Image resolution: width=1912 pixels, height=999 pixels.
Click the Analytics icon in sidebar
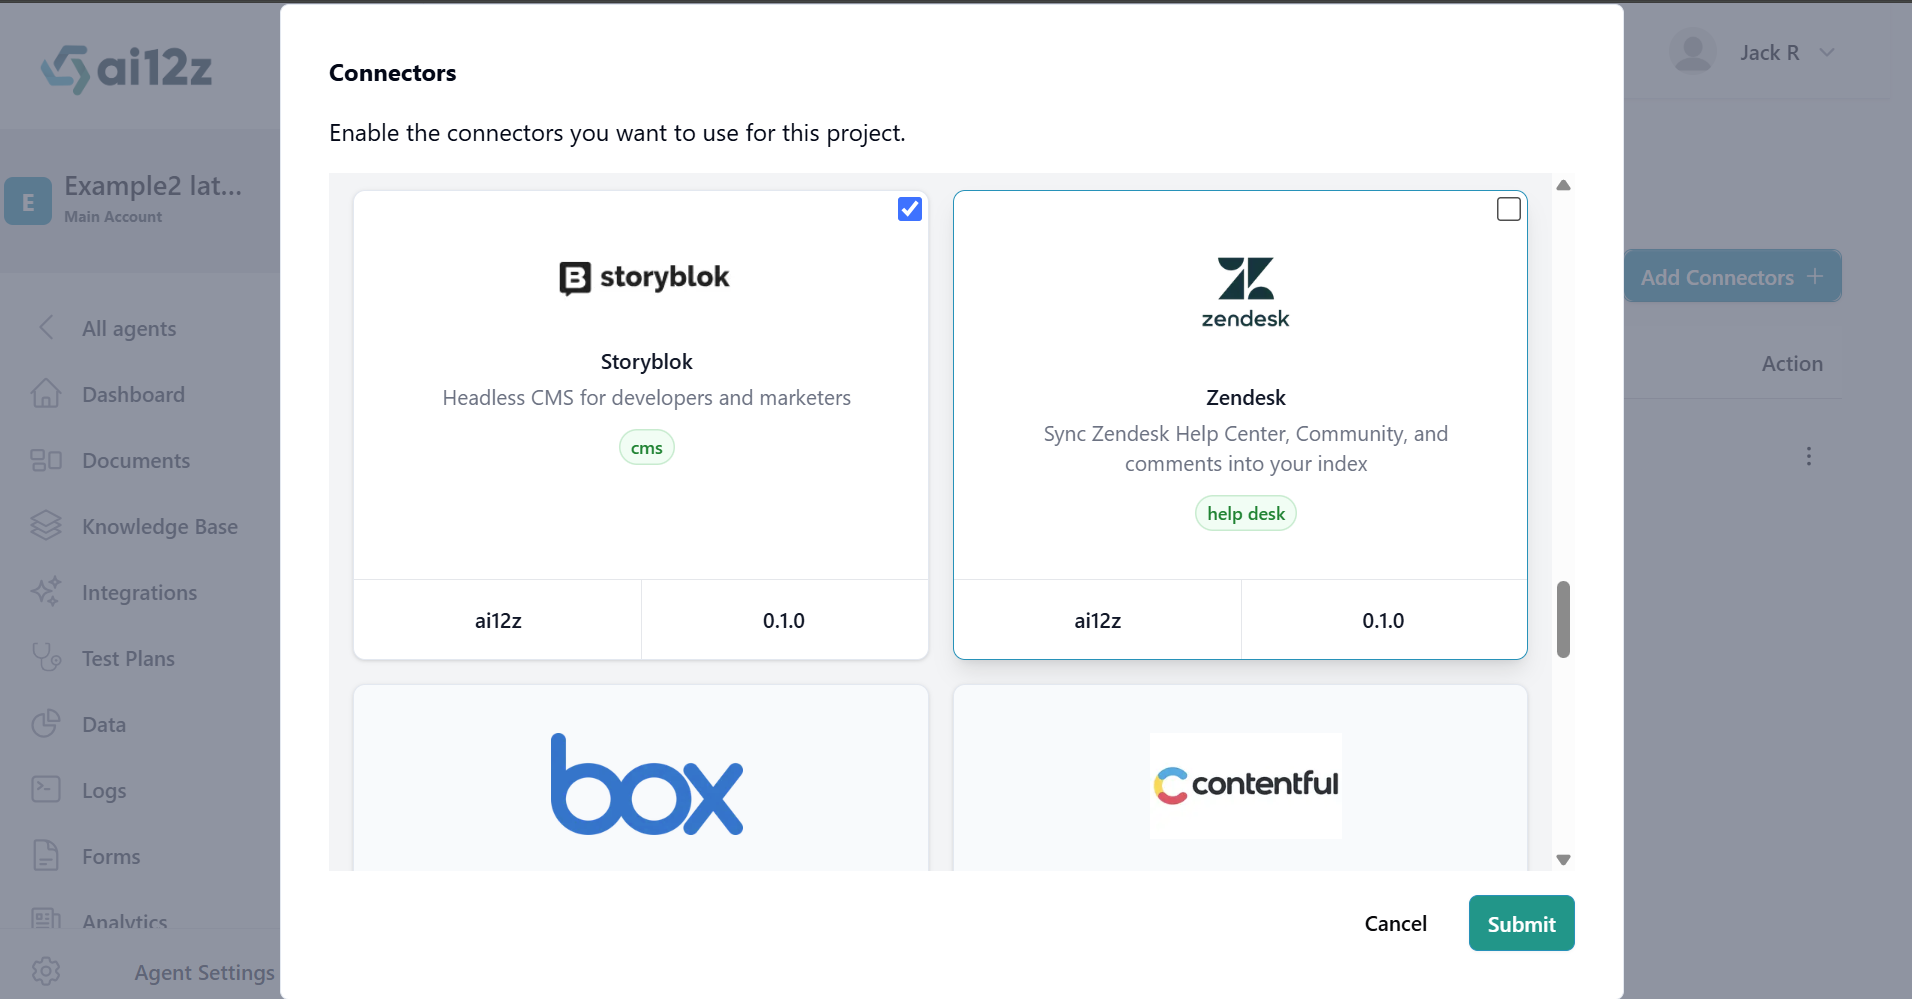pyautogui.click(x=46, y=917)
